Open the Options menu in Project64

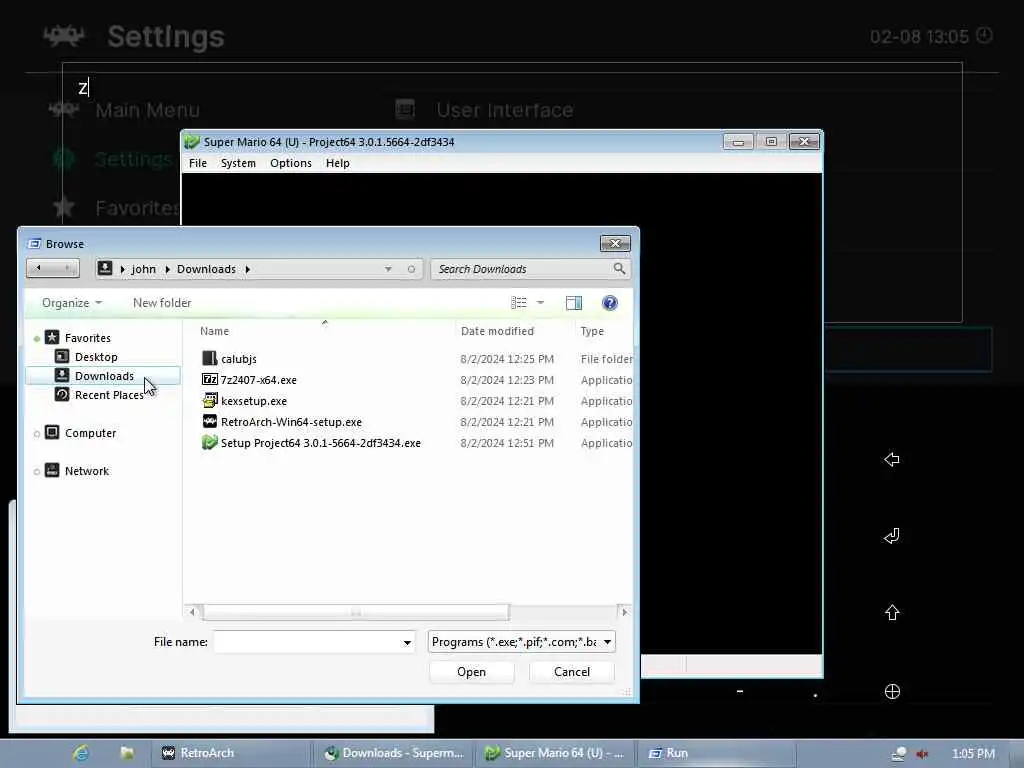(x=291, y=163)
